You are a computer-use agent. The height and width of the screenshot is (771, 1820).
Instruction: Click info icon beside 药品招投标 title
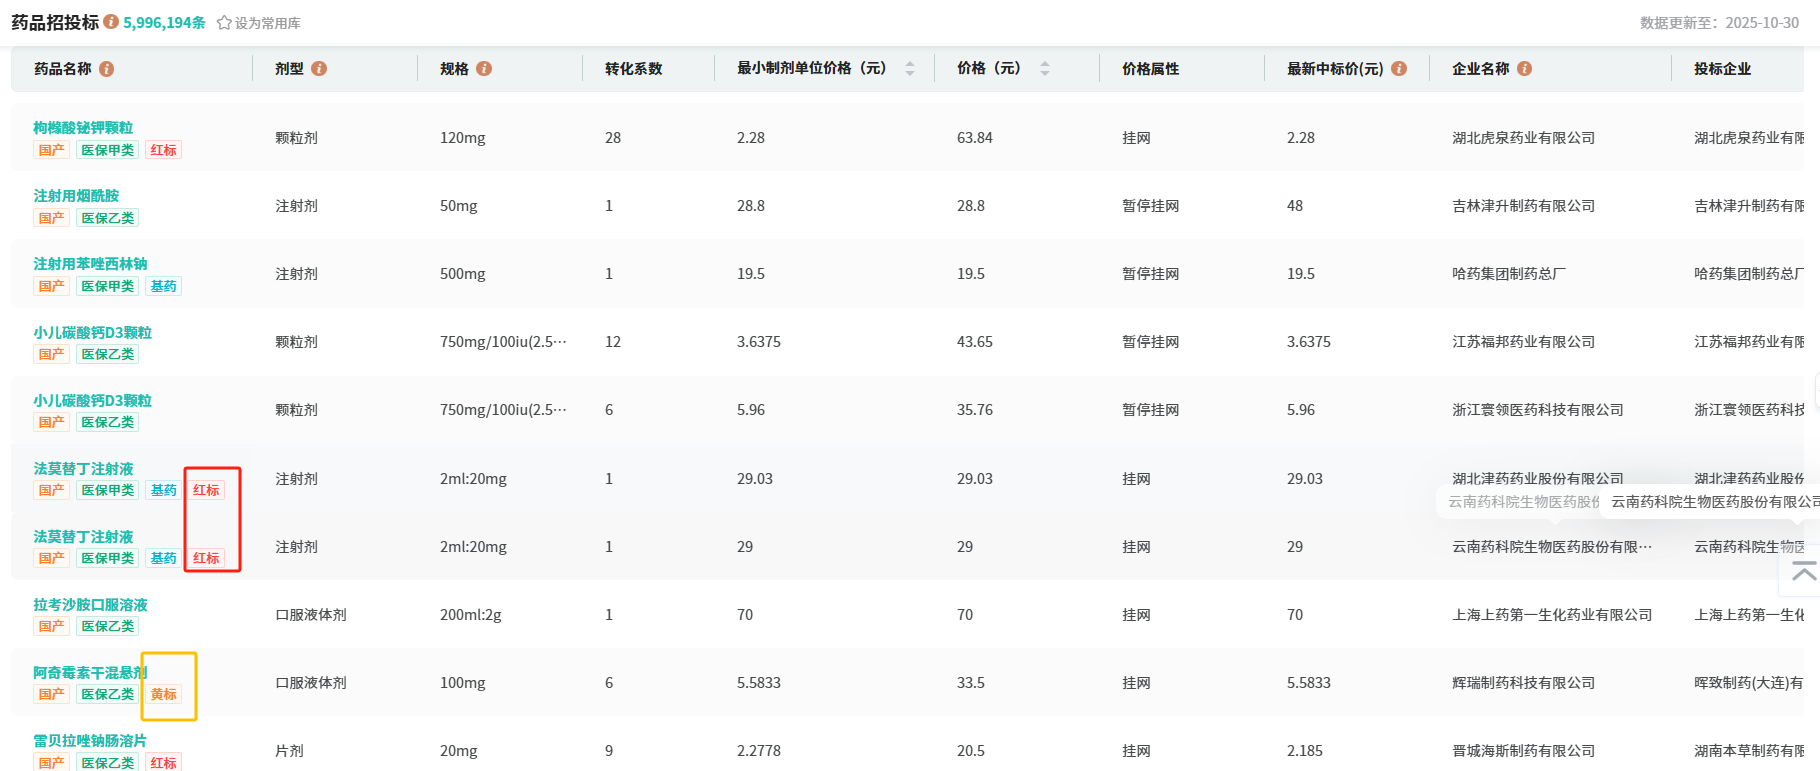click(x=111, y=22)
